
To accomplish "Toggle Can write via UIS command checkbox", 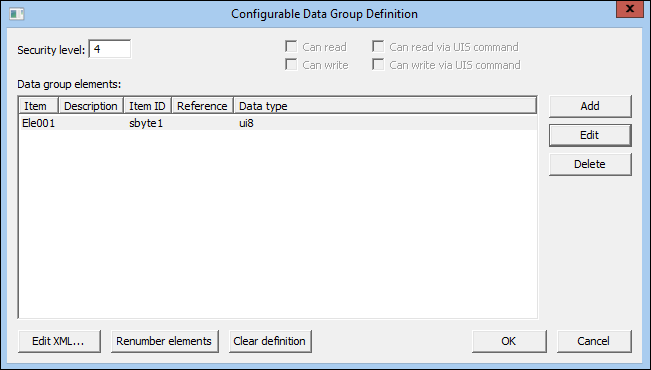I will [x=378, y=65].
